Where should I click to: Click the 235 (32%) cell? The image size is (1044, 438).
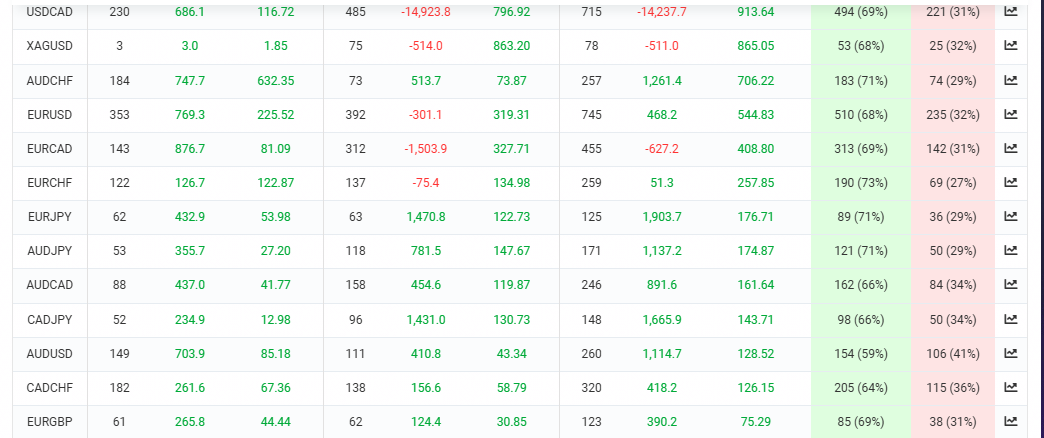[953, 115]
